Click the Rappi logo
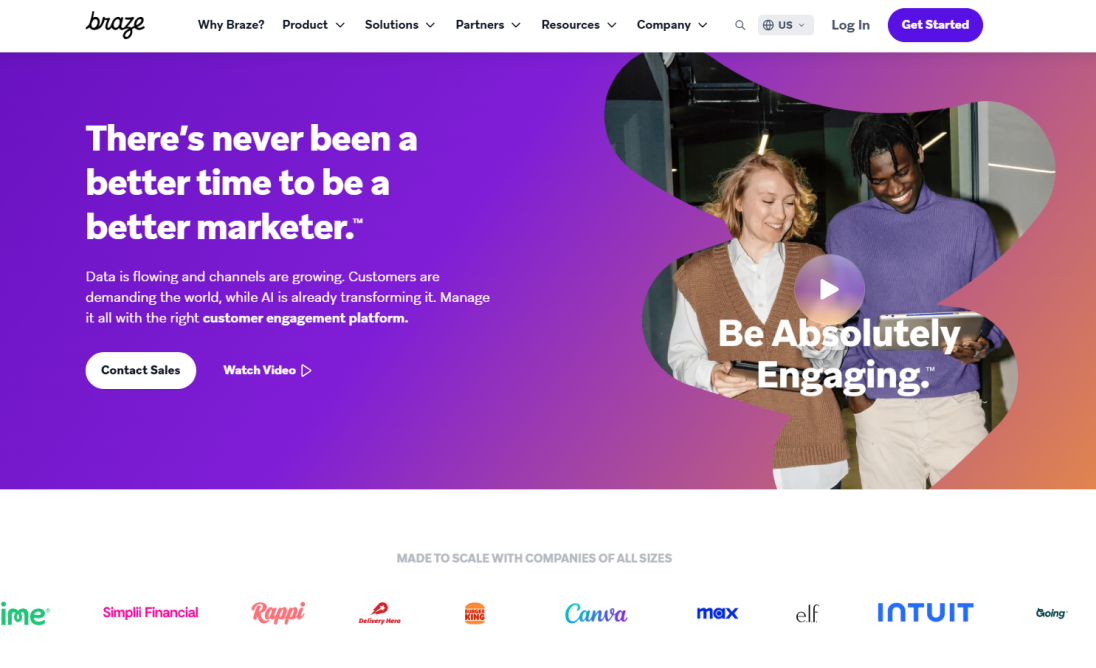Viewport: 1096px width, 668px height. pyautogui.click(x=278, y=613)
